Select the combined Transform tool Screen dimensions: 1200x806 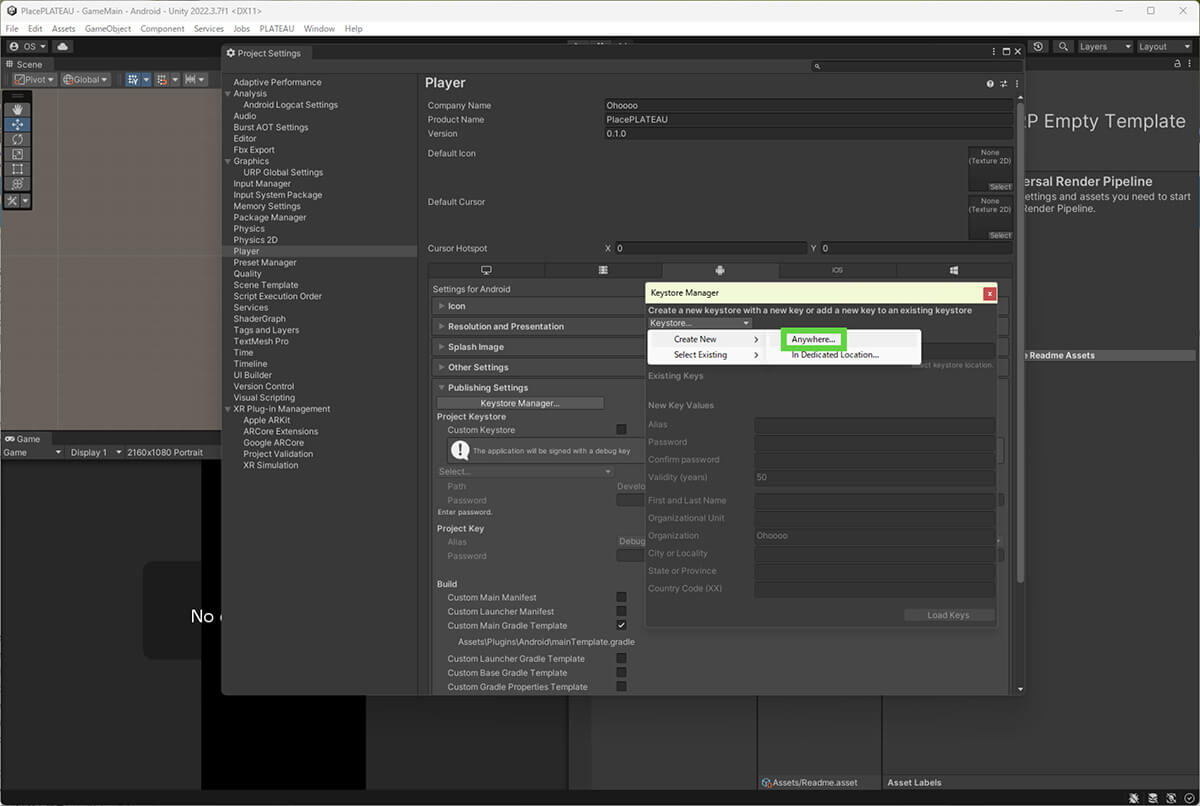(x=17, y=185)
